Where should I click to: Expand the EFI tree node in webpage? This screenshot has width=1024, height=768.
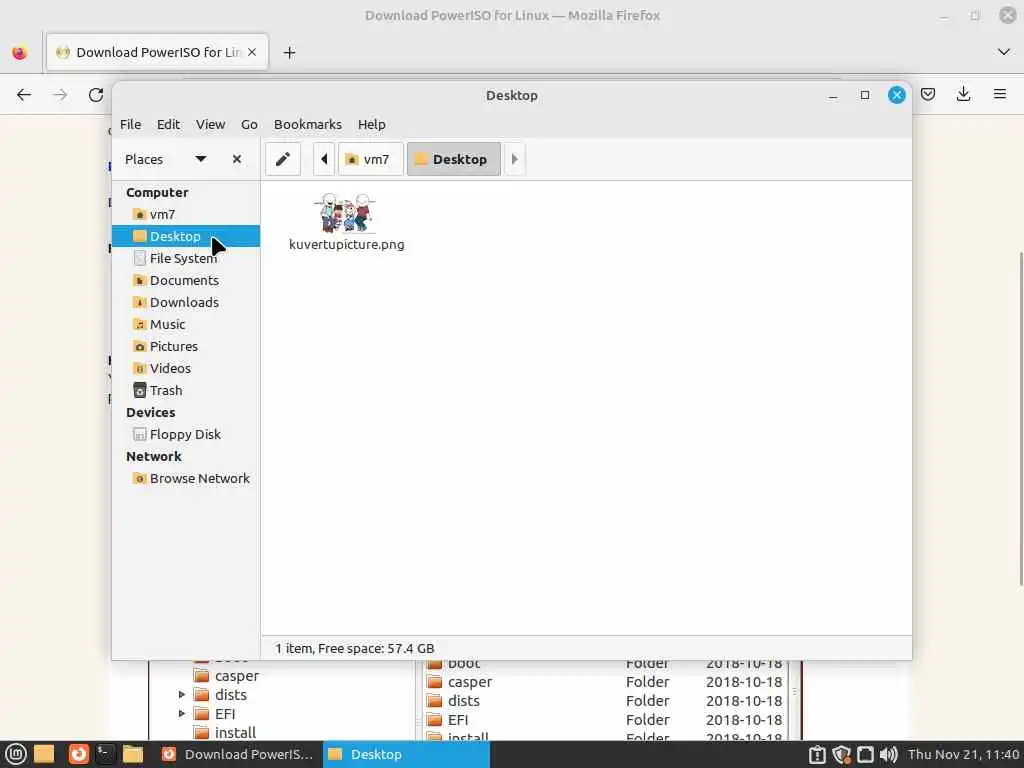182,714
